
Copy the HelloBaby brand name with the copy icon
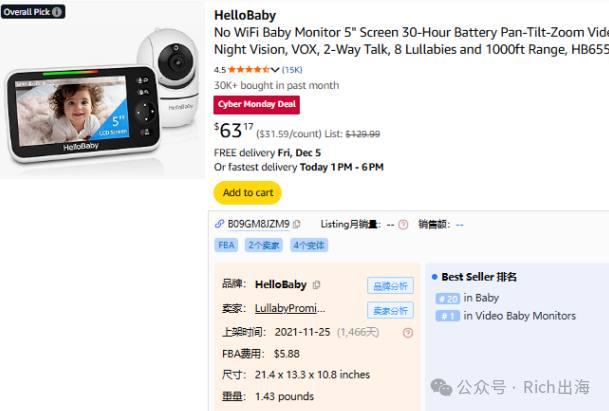[317, 285]
